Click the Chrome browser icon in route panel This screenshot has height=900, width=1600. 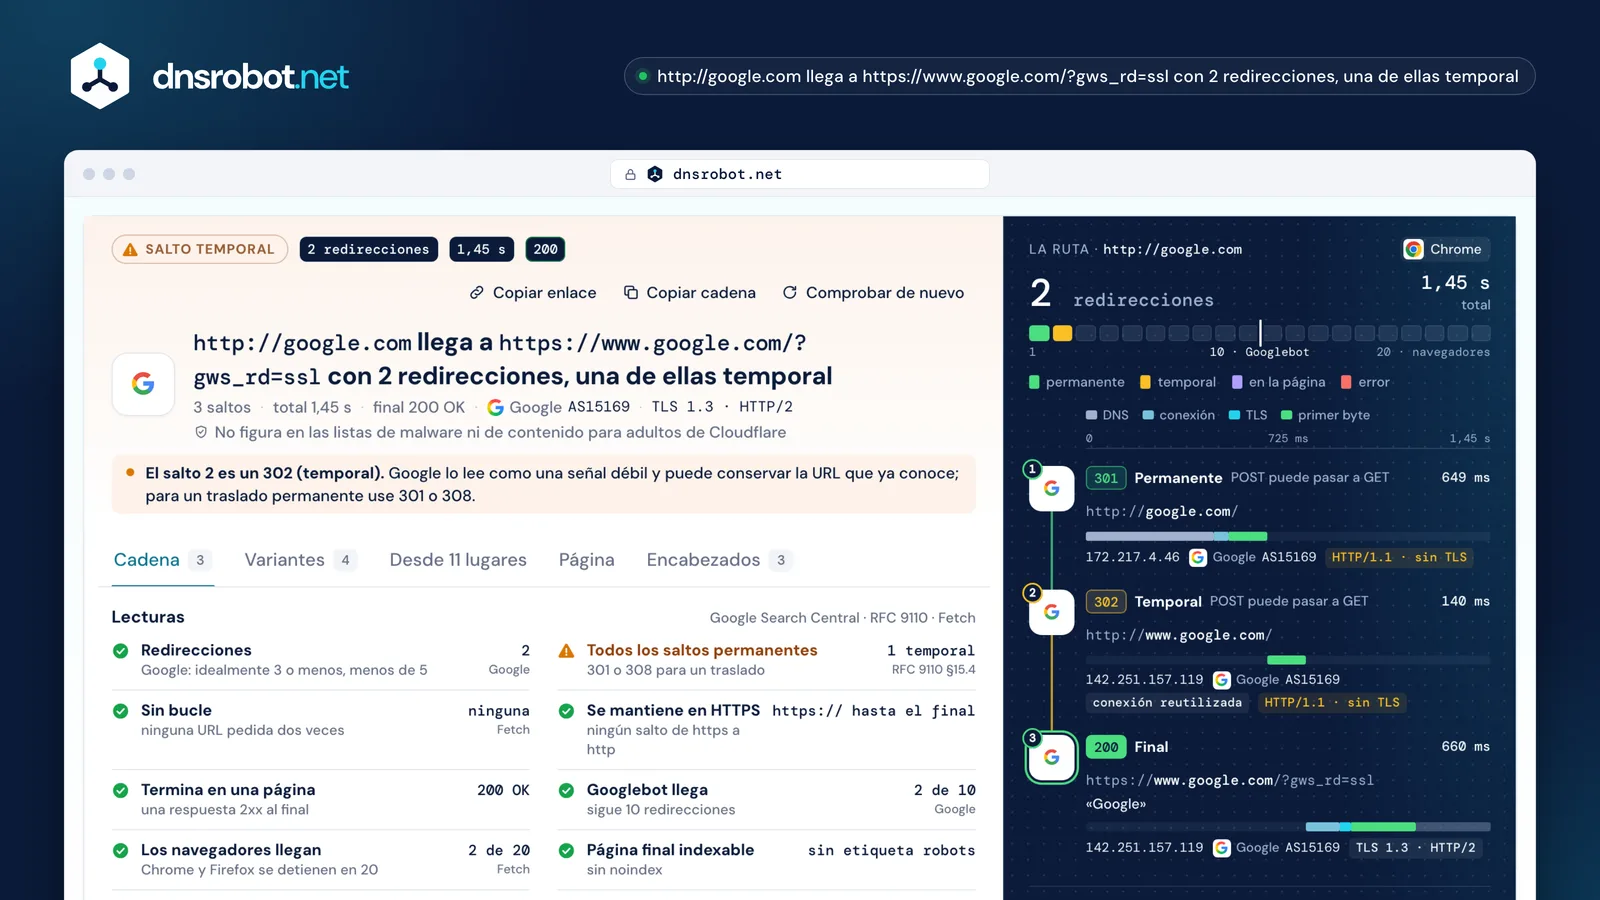1413,249
